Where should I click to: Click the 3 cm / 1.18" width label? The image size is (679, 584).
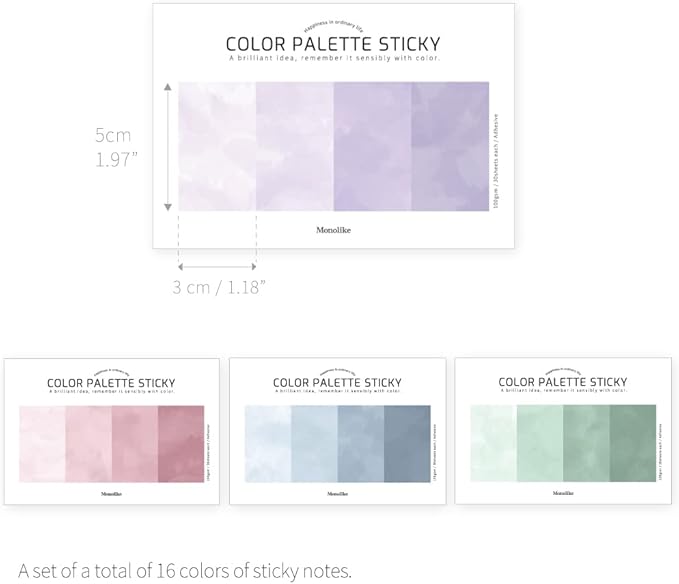219,288
